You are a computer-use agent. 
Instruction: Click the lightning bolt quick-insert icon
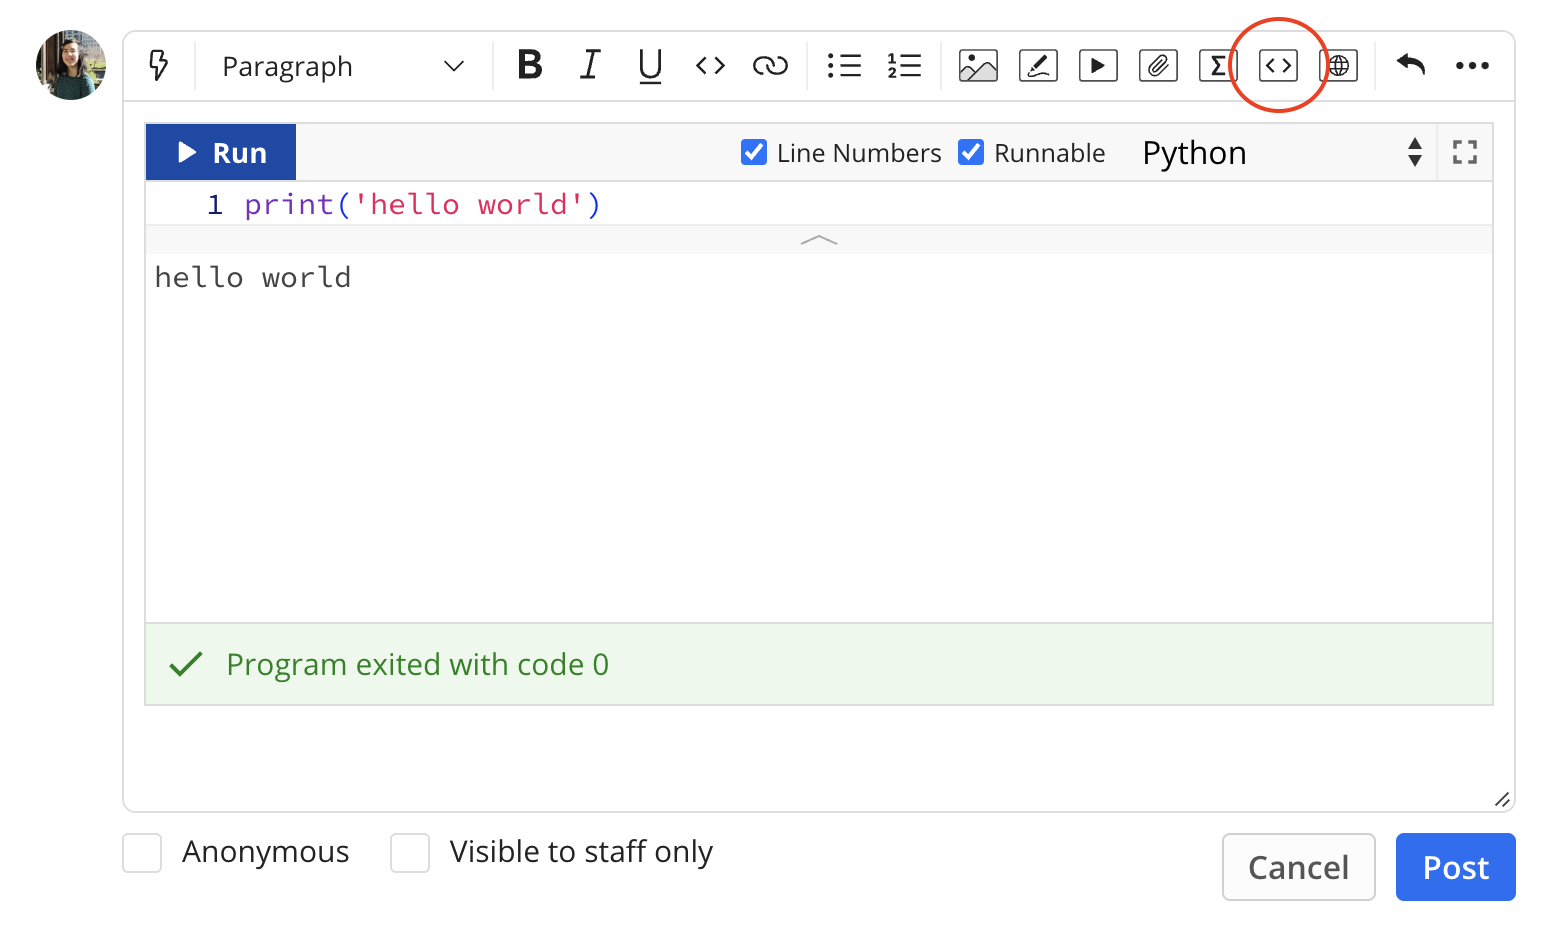158,66
